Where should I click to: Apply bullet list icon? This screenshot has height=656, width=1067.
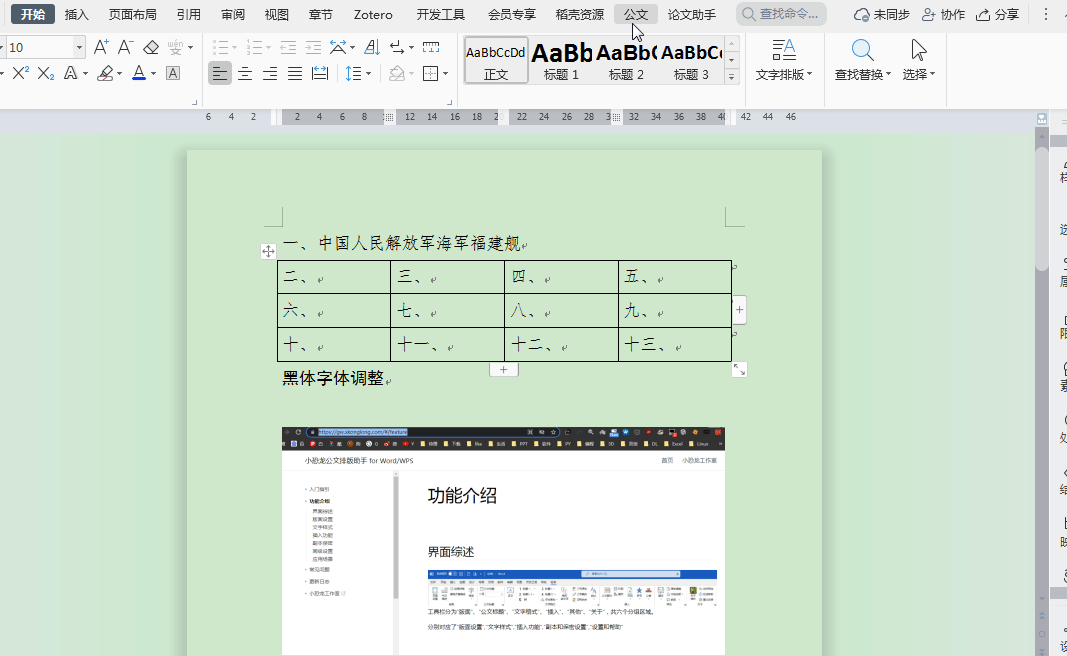click(220, 47)
